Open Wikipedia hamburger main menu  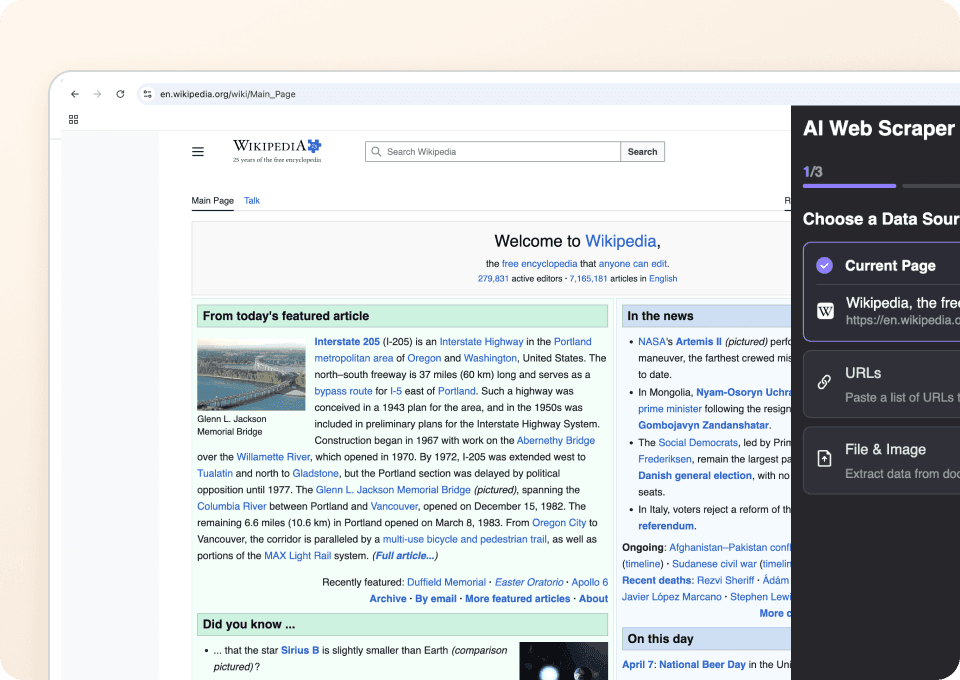[x=198, y=152]
